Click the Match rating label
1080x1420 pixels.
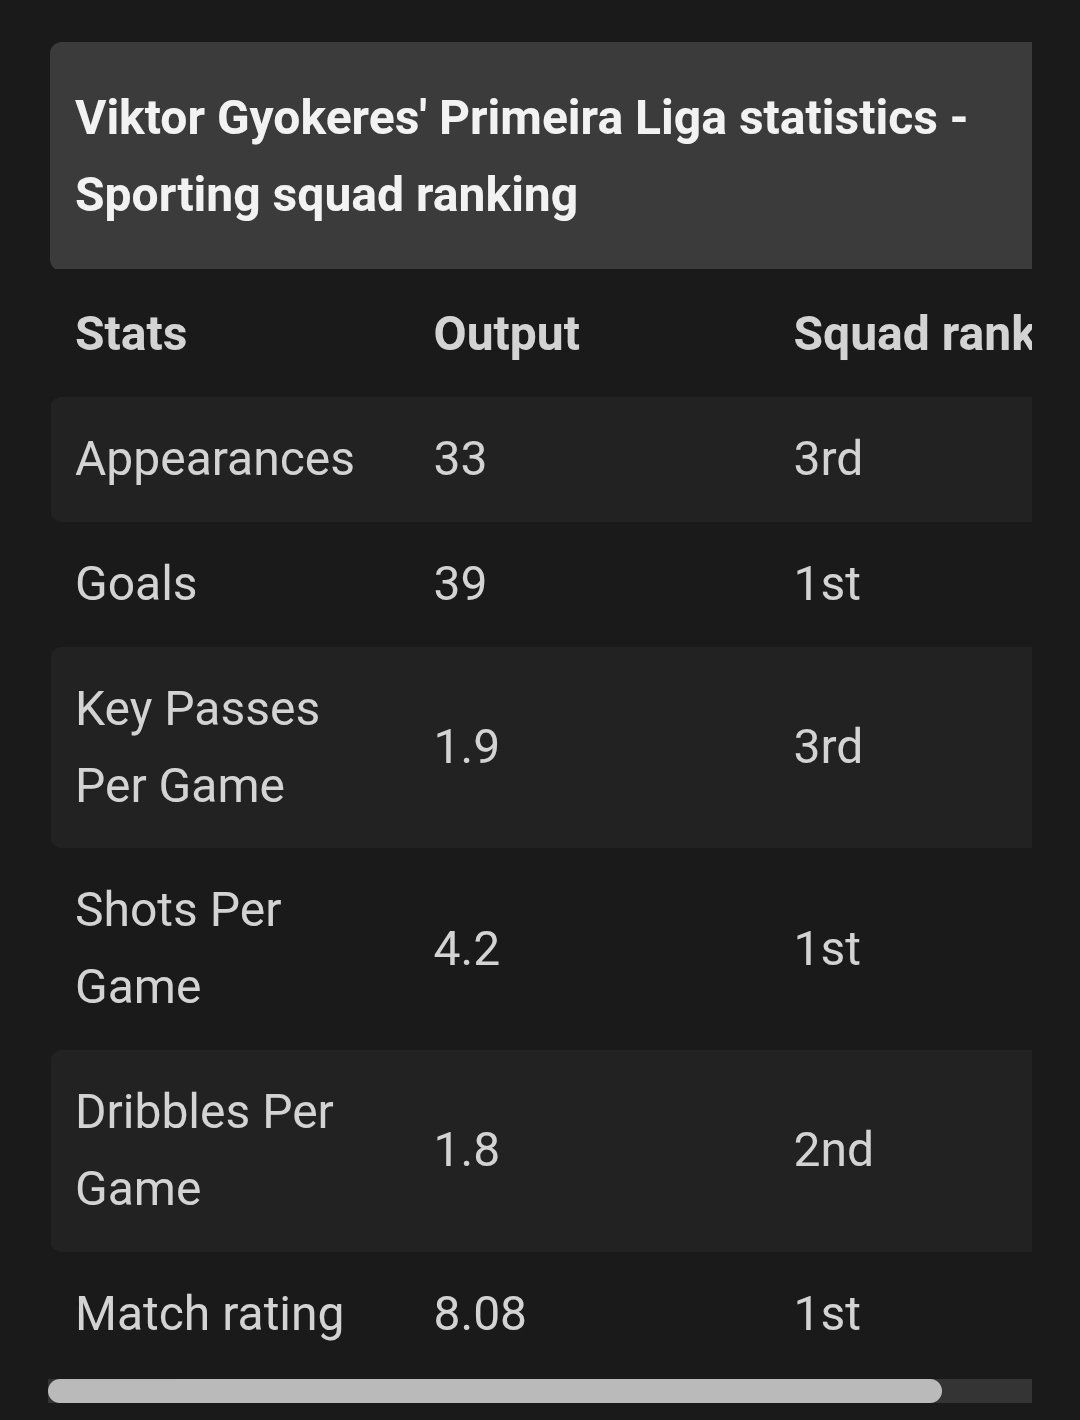(209, 1314)
